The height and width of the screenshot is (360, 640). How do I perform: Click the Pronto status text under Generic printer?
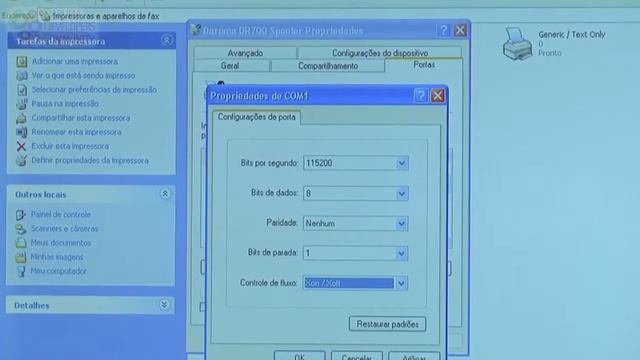549,53
